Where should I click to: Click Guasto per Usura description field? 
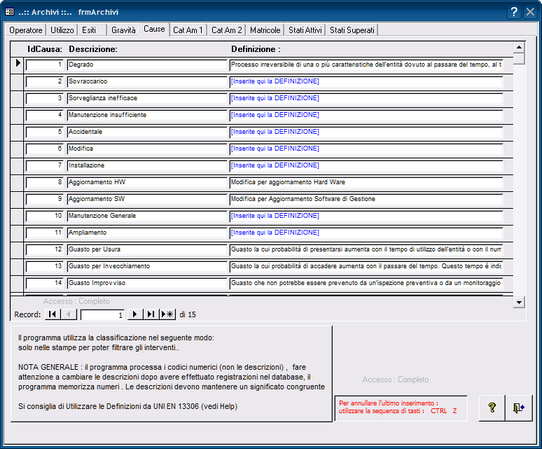[147, 250]
